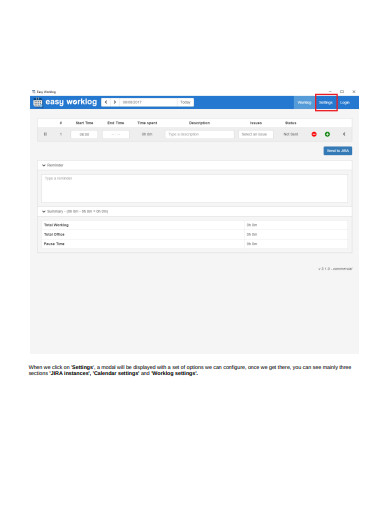Edit the Start Time field

(x=84, y=134)
